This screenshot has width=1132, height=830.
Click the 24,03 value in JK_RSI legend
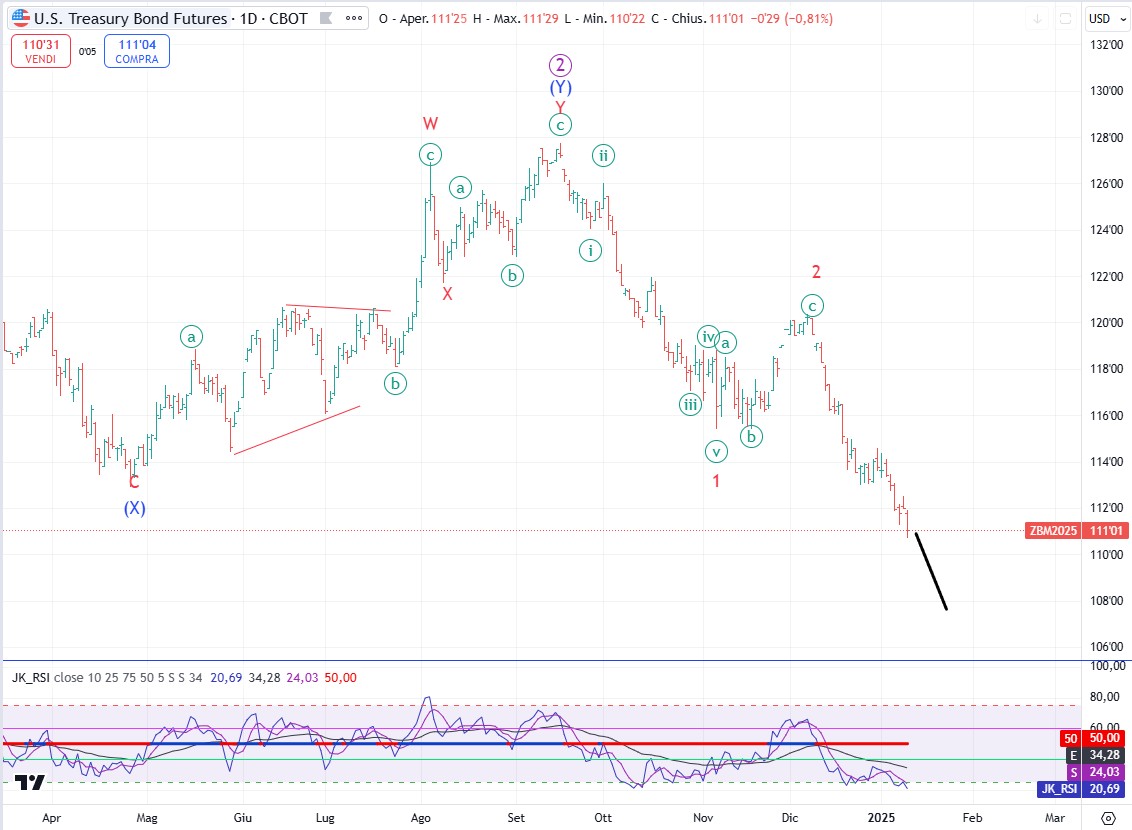[x=302, y=678]
